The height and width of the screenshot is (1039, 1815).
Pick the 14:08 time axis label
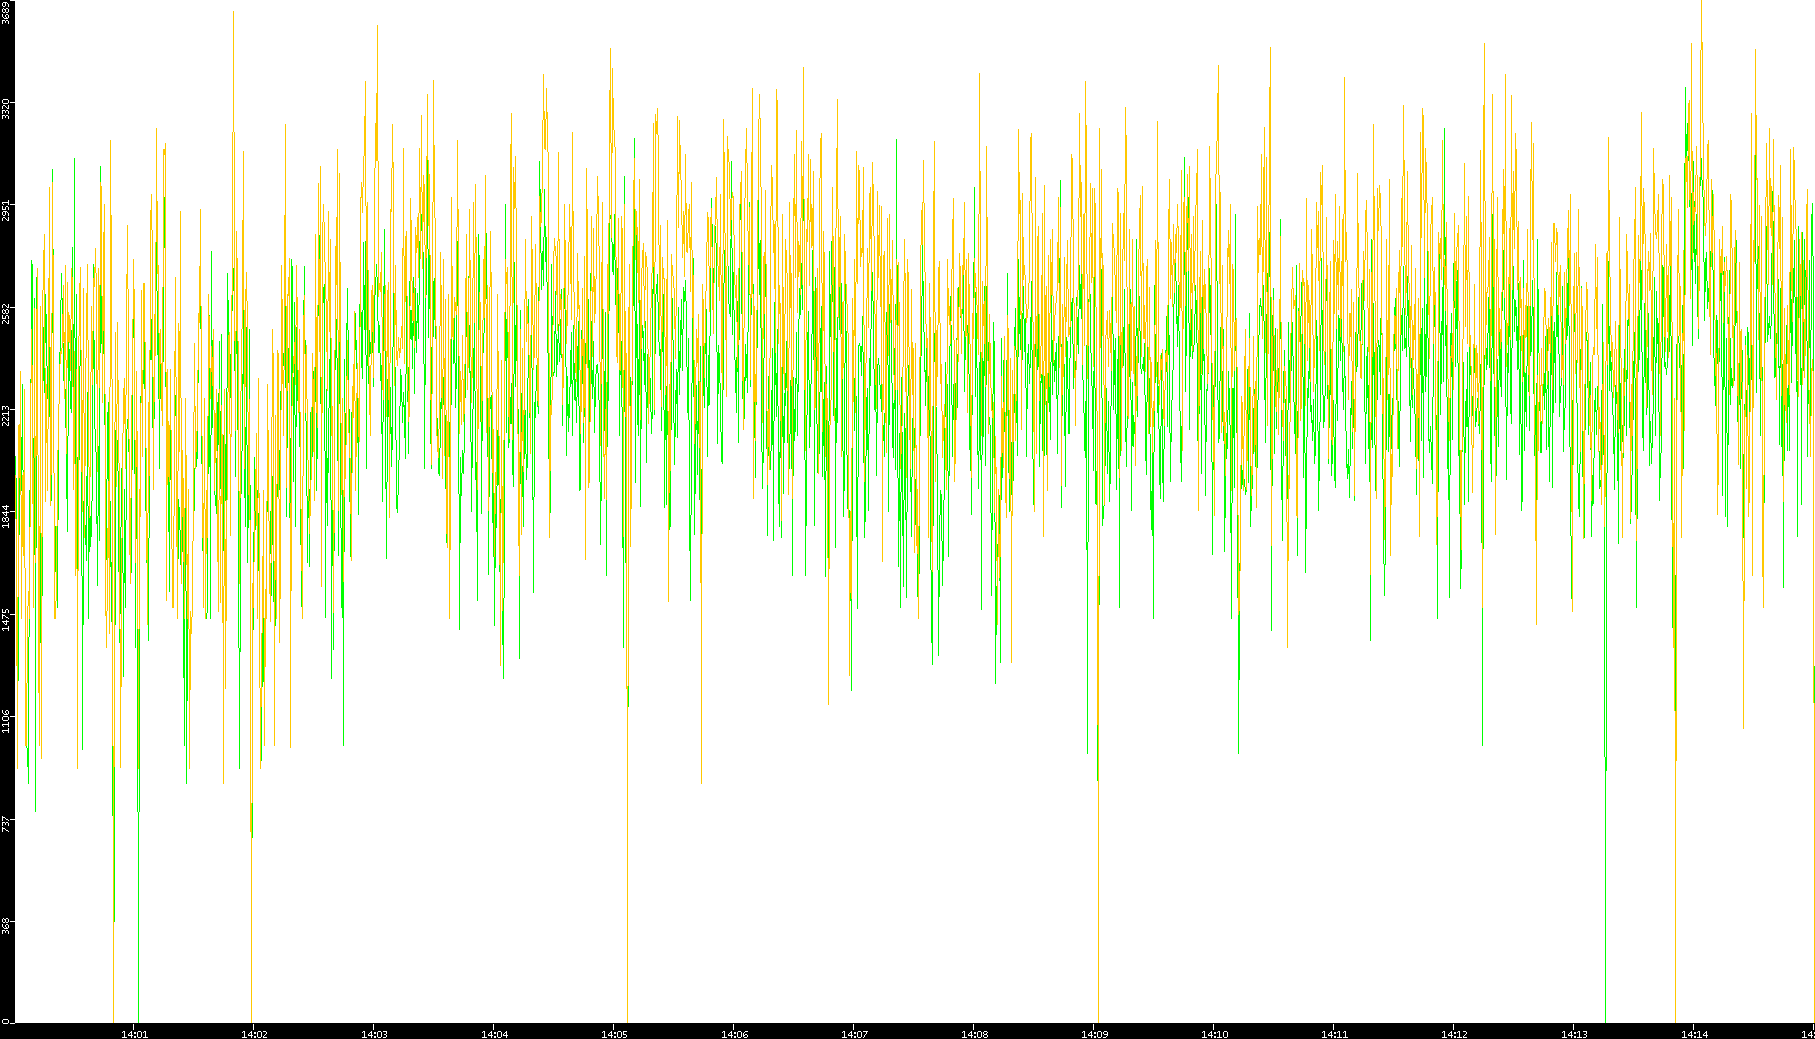974,1034
